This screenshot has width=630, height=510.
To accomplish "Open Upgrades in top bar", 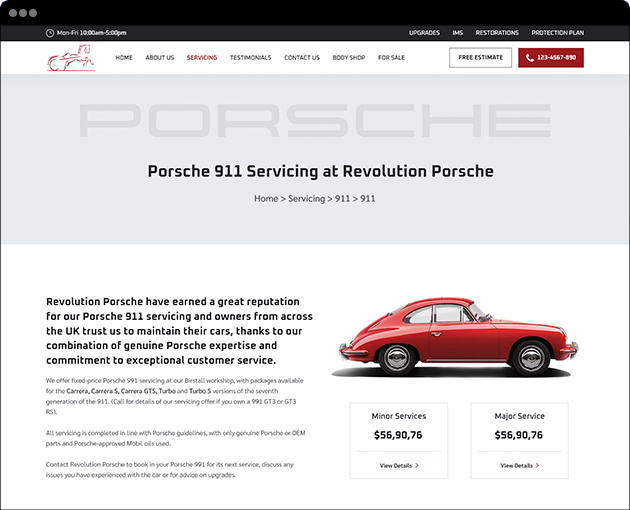I will (424, 33).
